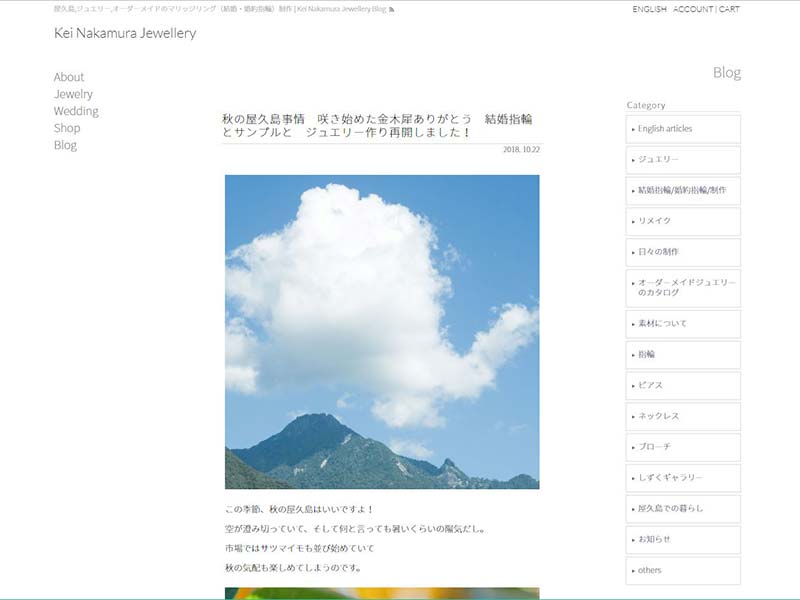Open the 屋久島での暮らし category
The image size is (800, 600).
[684, 509]
